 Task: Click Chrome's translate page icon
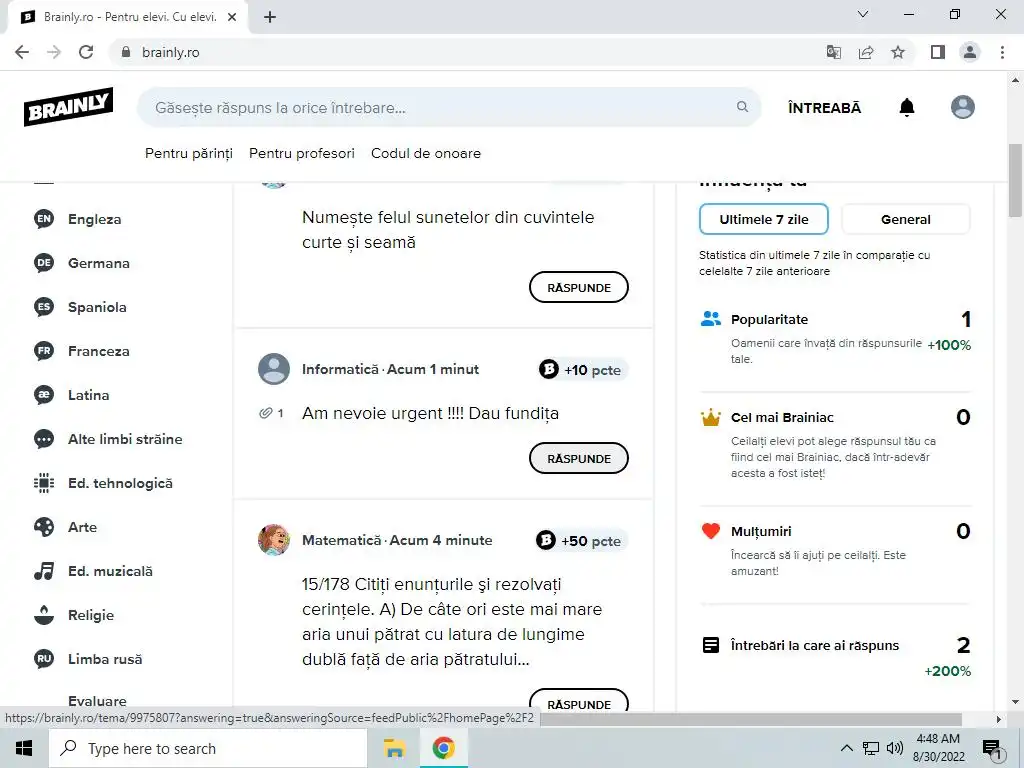point(834,52)
